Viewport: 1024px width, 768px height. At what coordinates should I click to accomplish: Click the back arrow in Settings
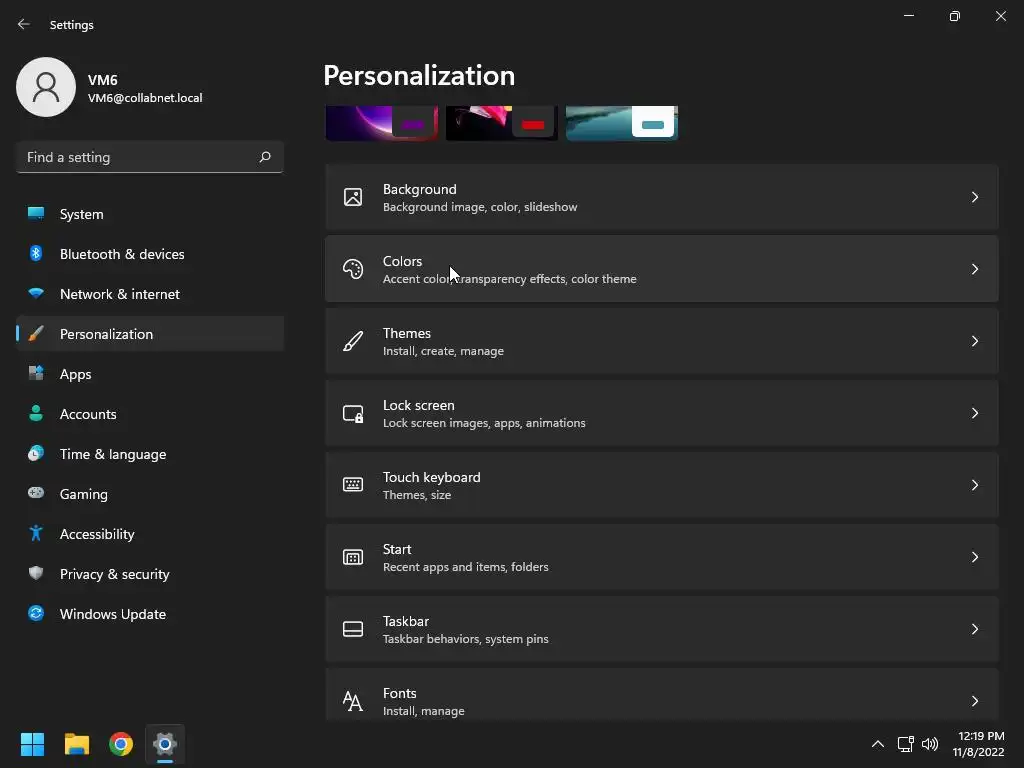click(24, 24)
